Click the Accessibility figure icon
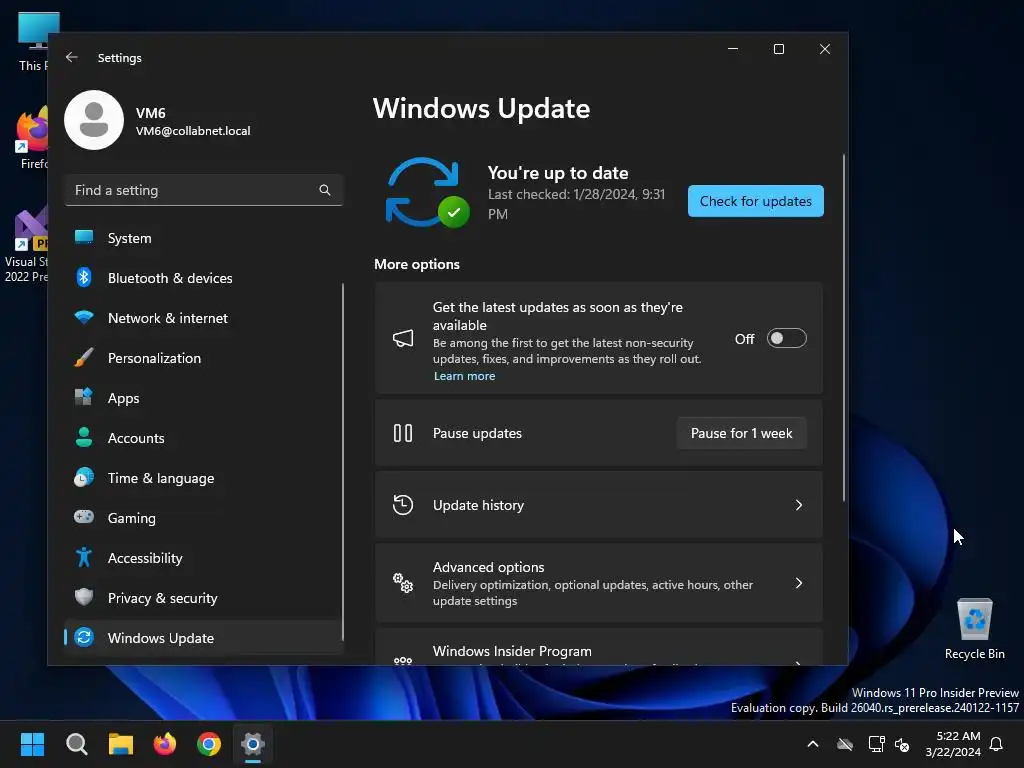The width and height of the screenshot is (1024, 768). point(84,557)
